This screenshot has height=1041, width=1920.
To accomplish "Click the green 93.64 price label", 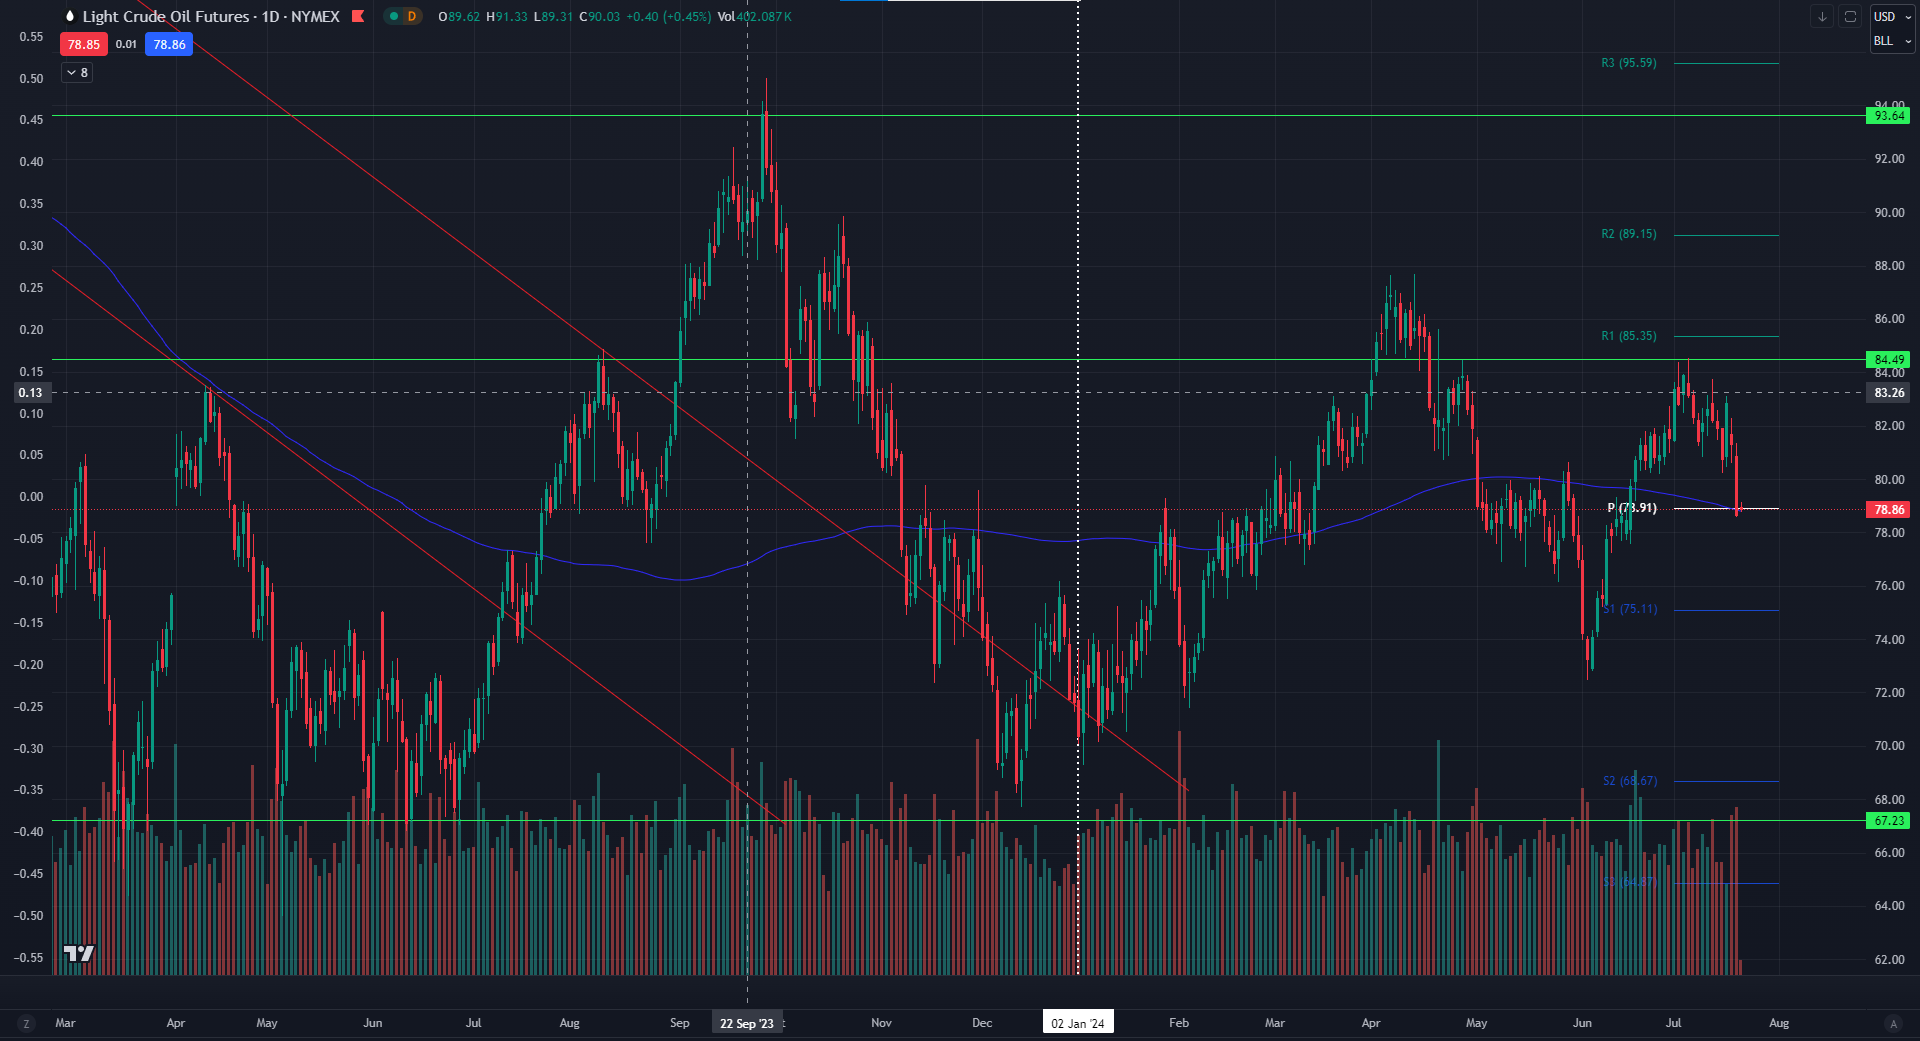I will point(1889,116).
